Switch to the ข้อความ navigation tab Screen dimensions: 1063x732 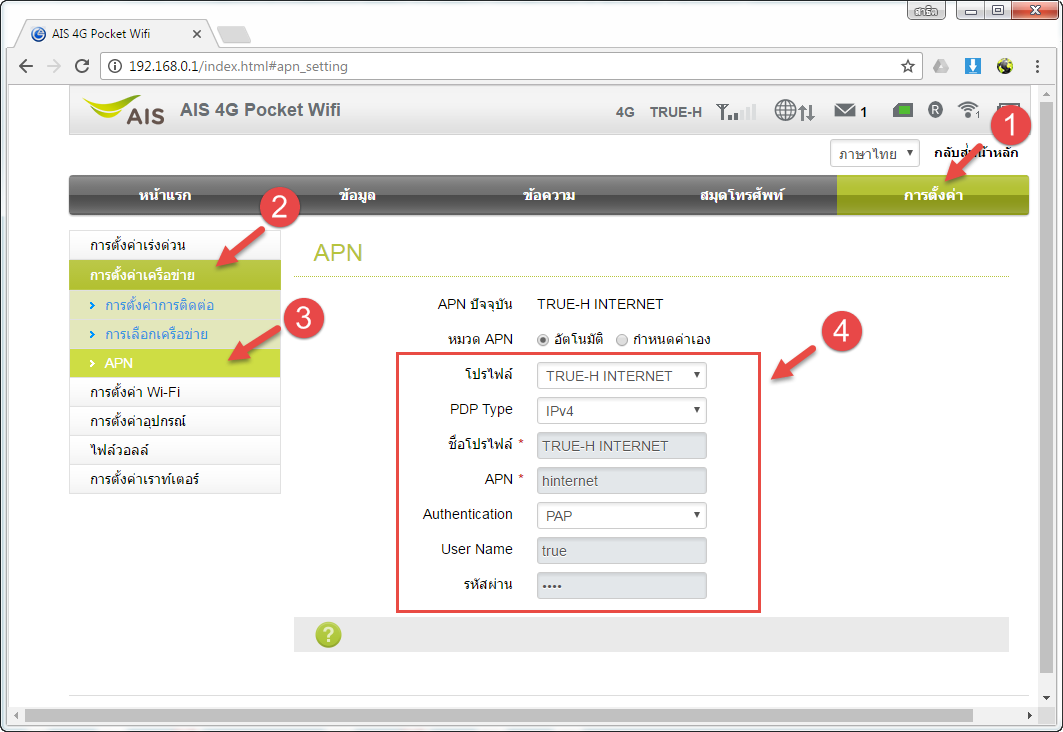pyautogui.click(x=549, y=195)
